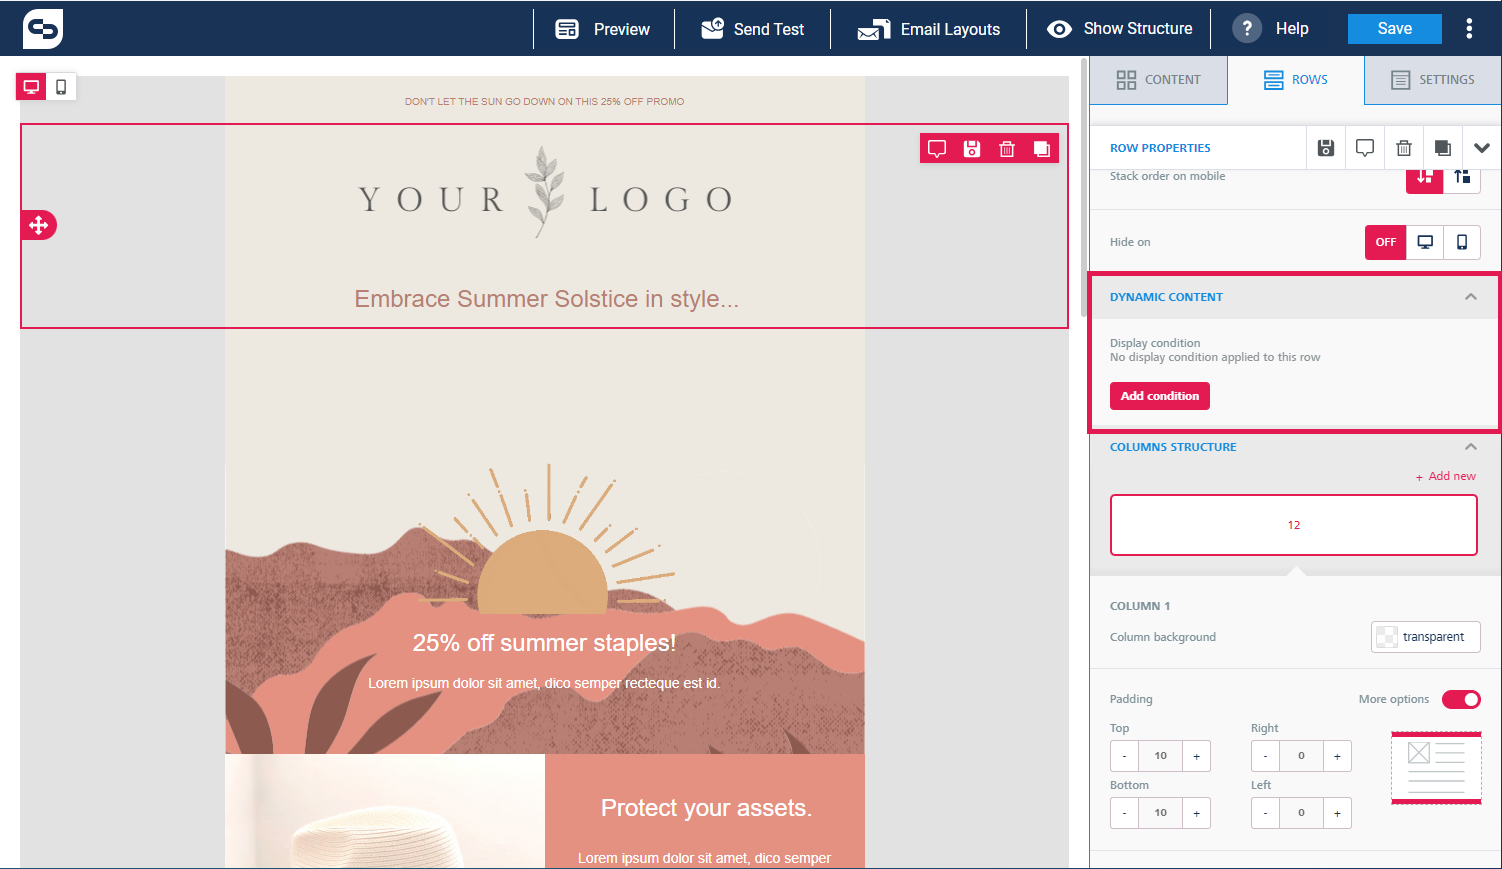
Task: Open the transparent column background picker
Action: click(1426, 637)
